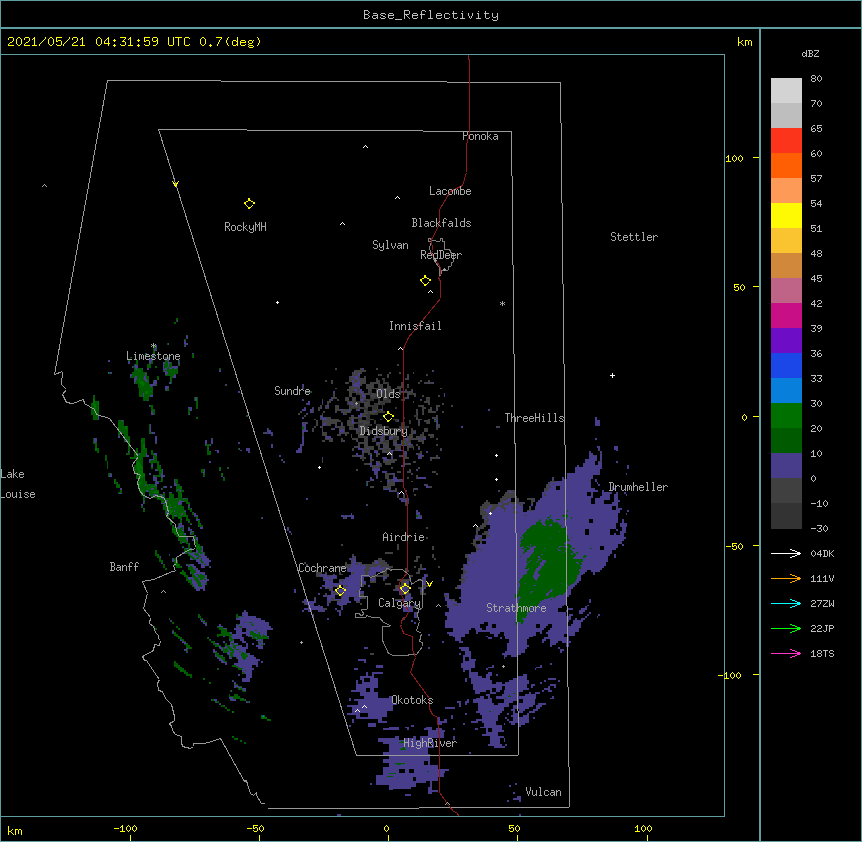Click the cyan 27ZW arrow in legend
The height and width of the screenshot is (842, 862).
point(786,603)
